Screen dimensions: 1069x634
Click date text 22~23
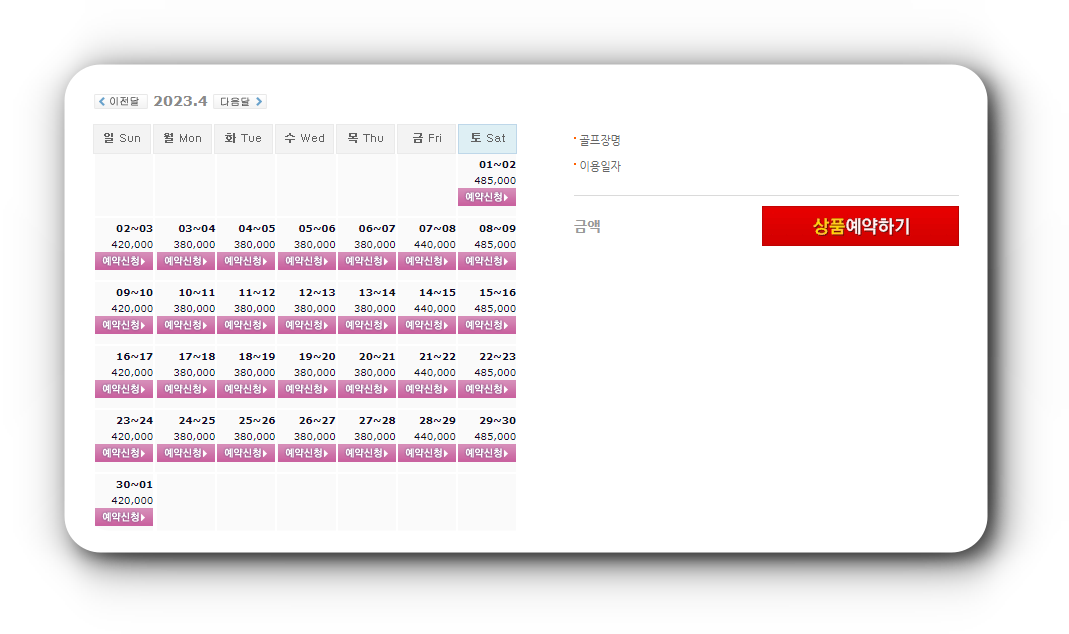tap(498, 357)
